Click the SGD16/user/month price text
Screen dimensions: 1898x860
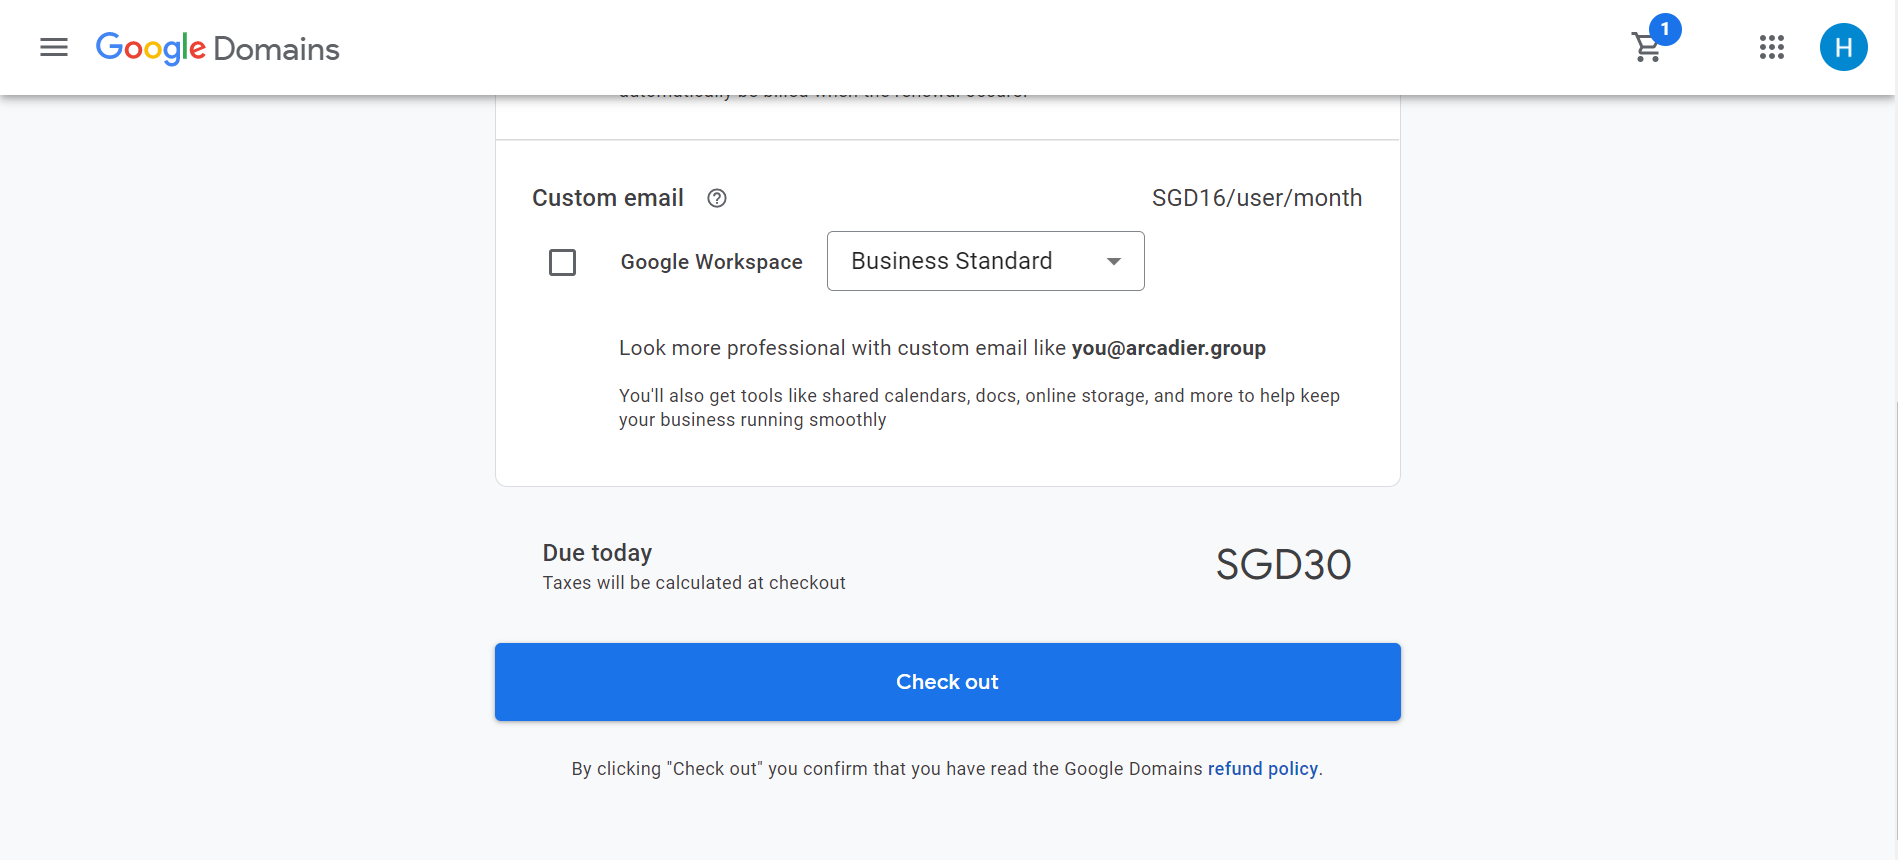coord(1256,198)
